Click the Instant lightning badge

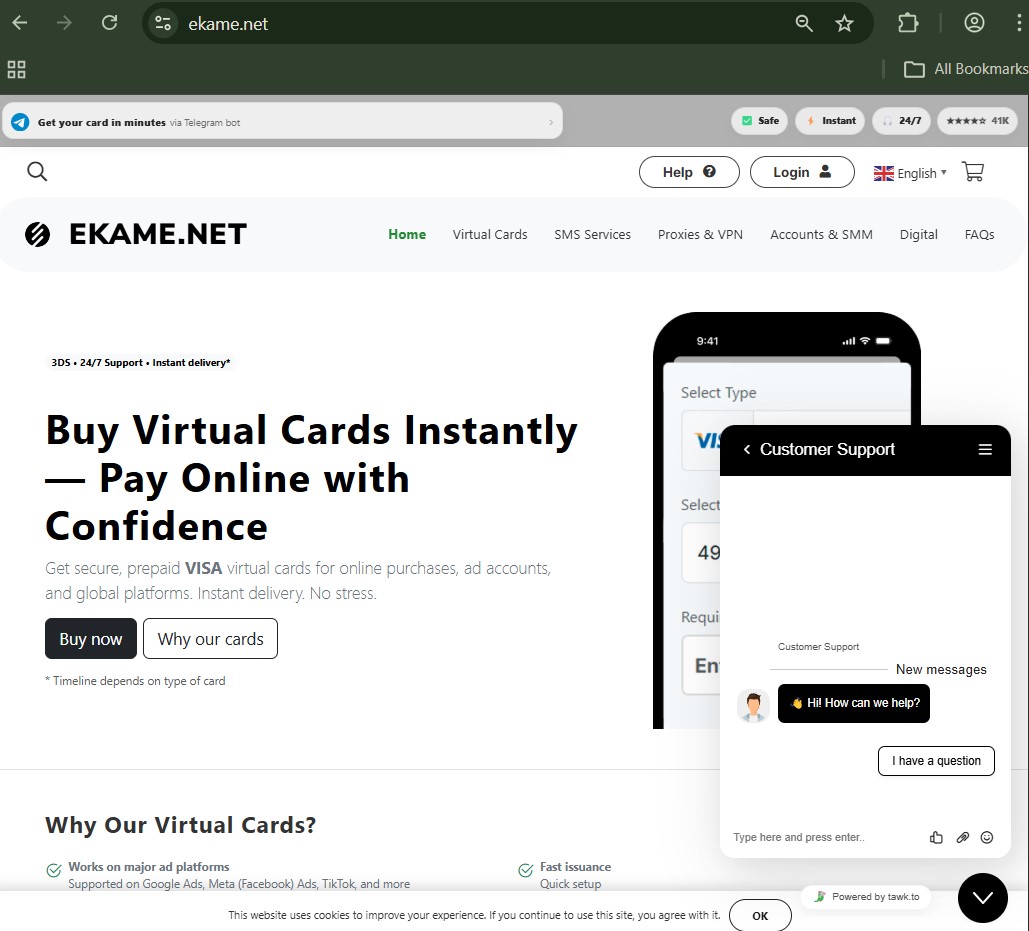(829, 120)
